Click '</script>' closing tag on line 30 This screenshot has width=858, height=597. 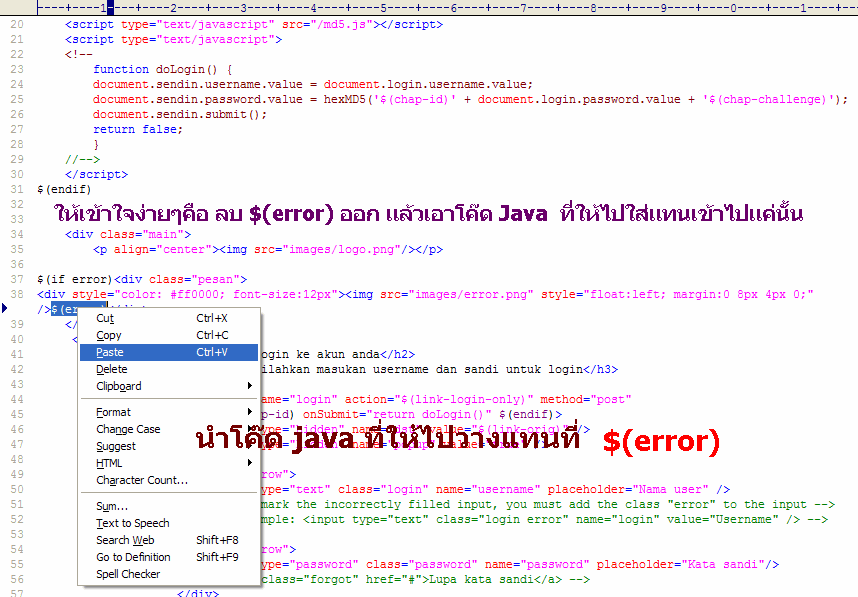[x=96, y=175]
